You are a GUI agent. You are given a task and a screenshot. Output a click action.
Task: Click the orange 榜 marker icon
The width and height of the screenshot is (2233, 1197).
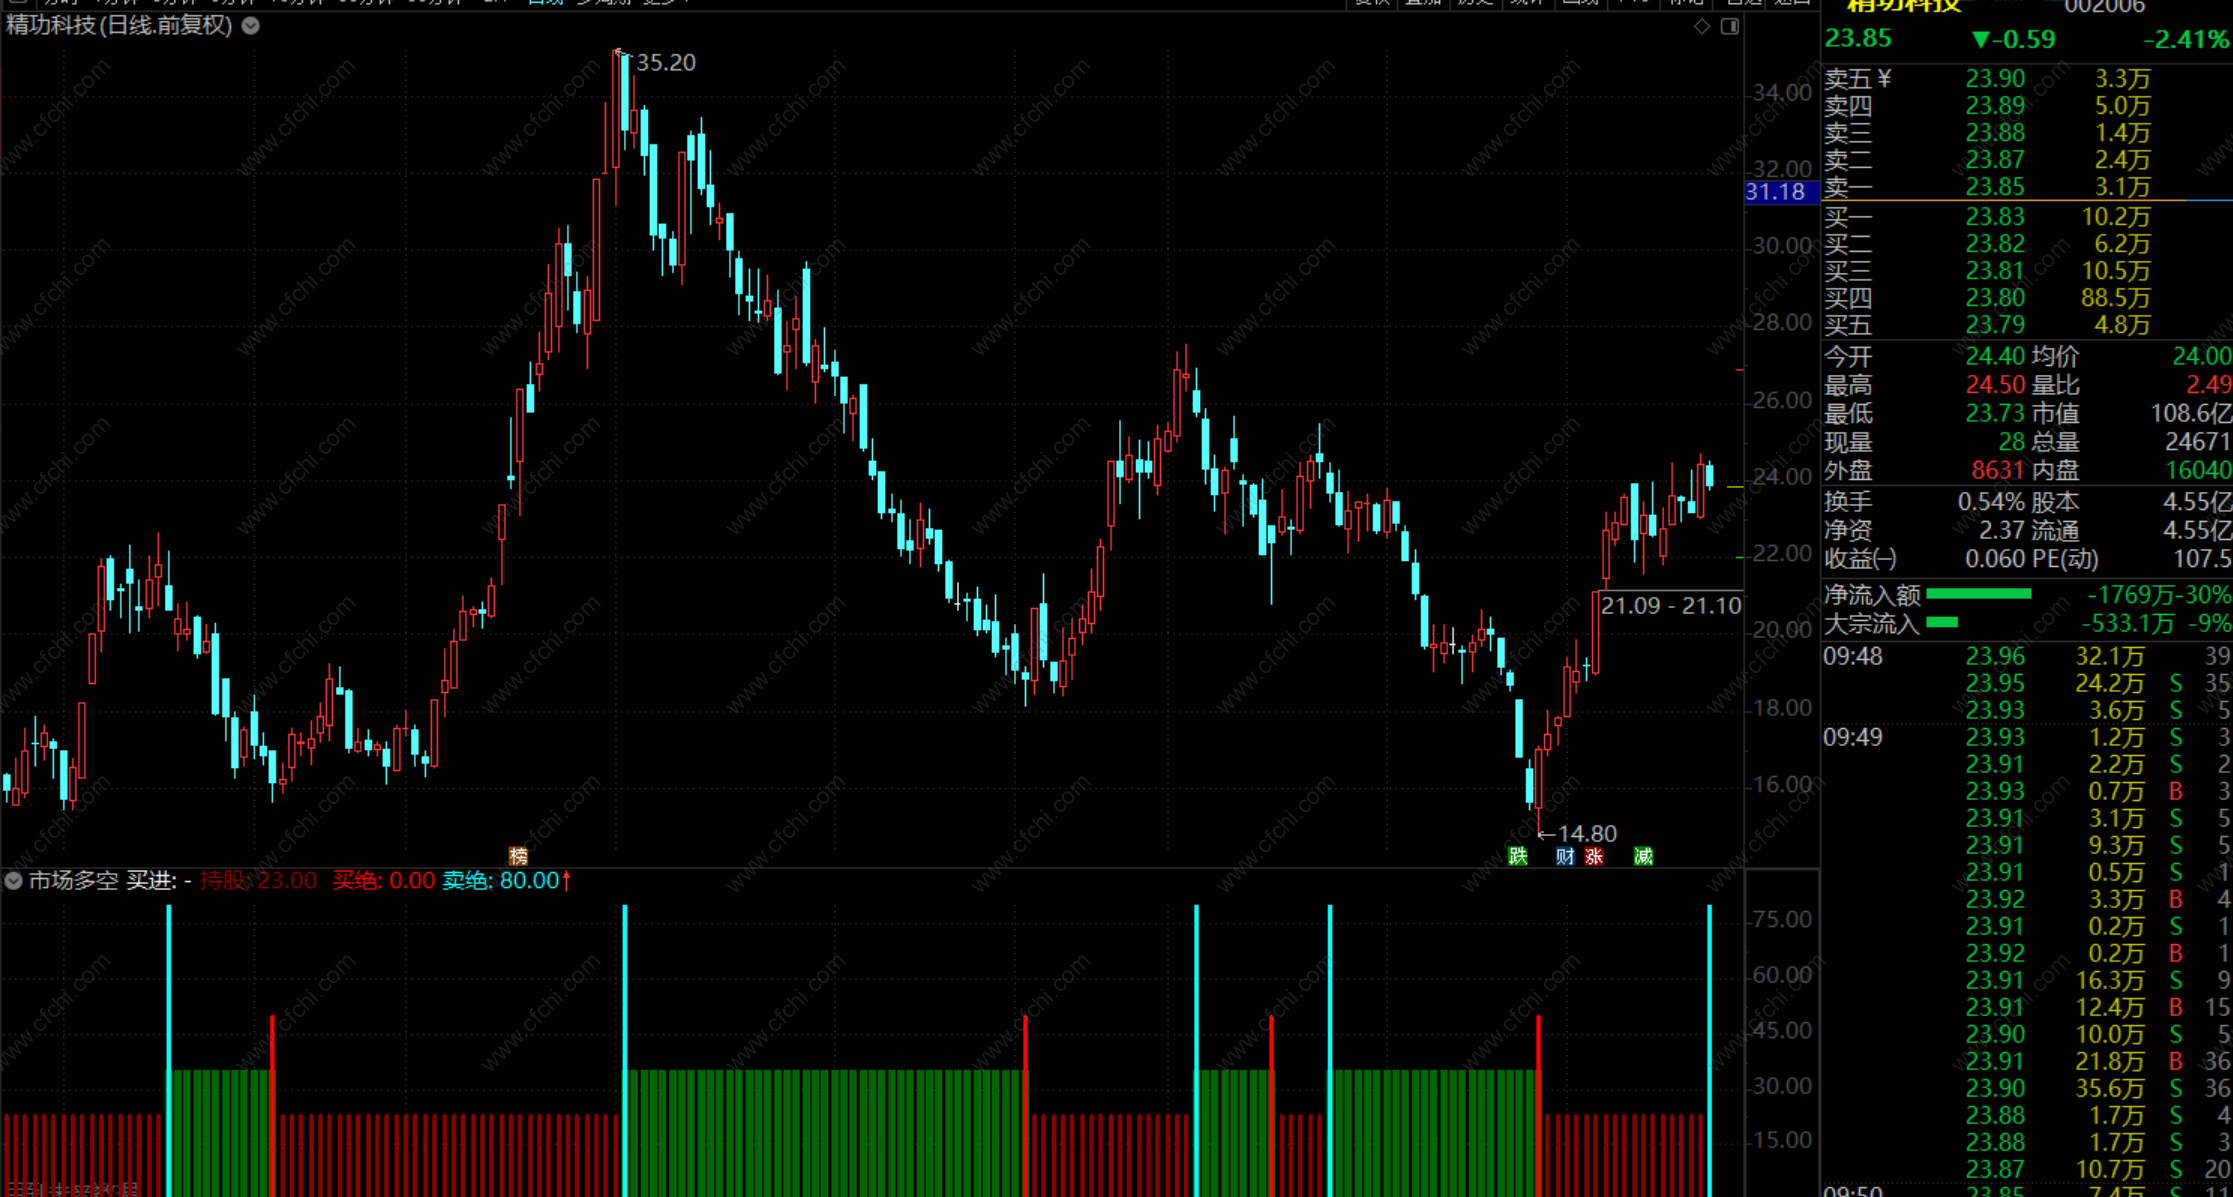coord(518,856)
